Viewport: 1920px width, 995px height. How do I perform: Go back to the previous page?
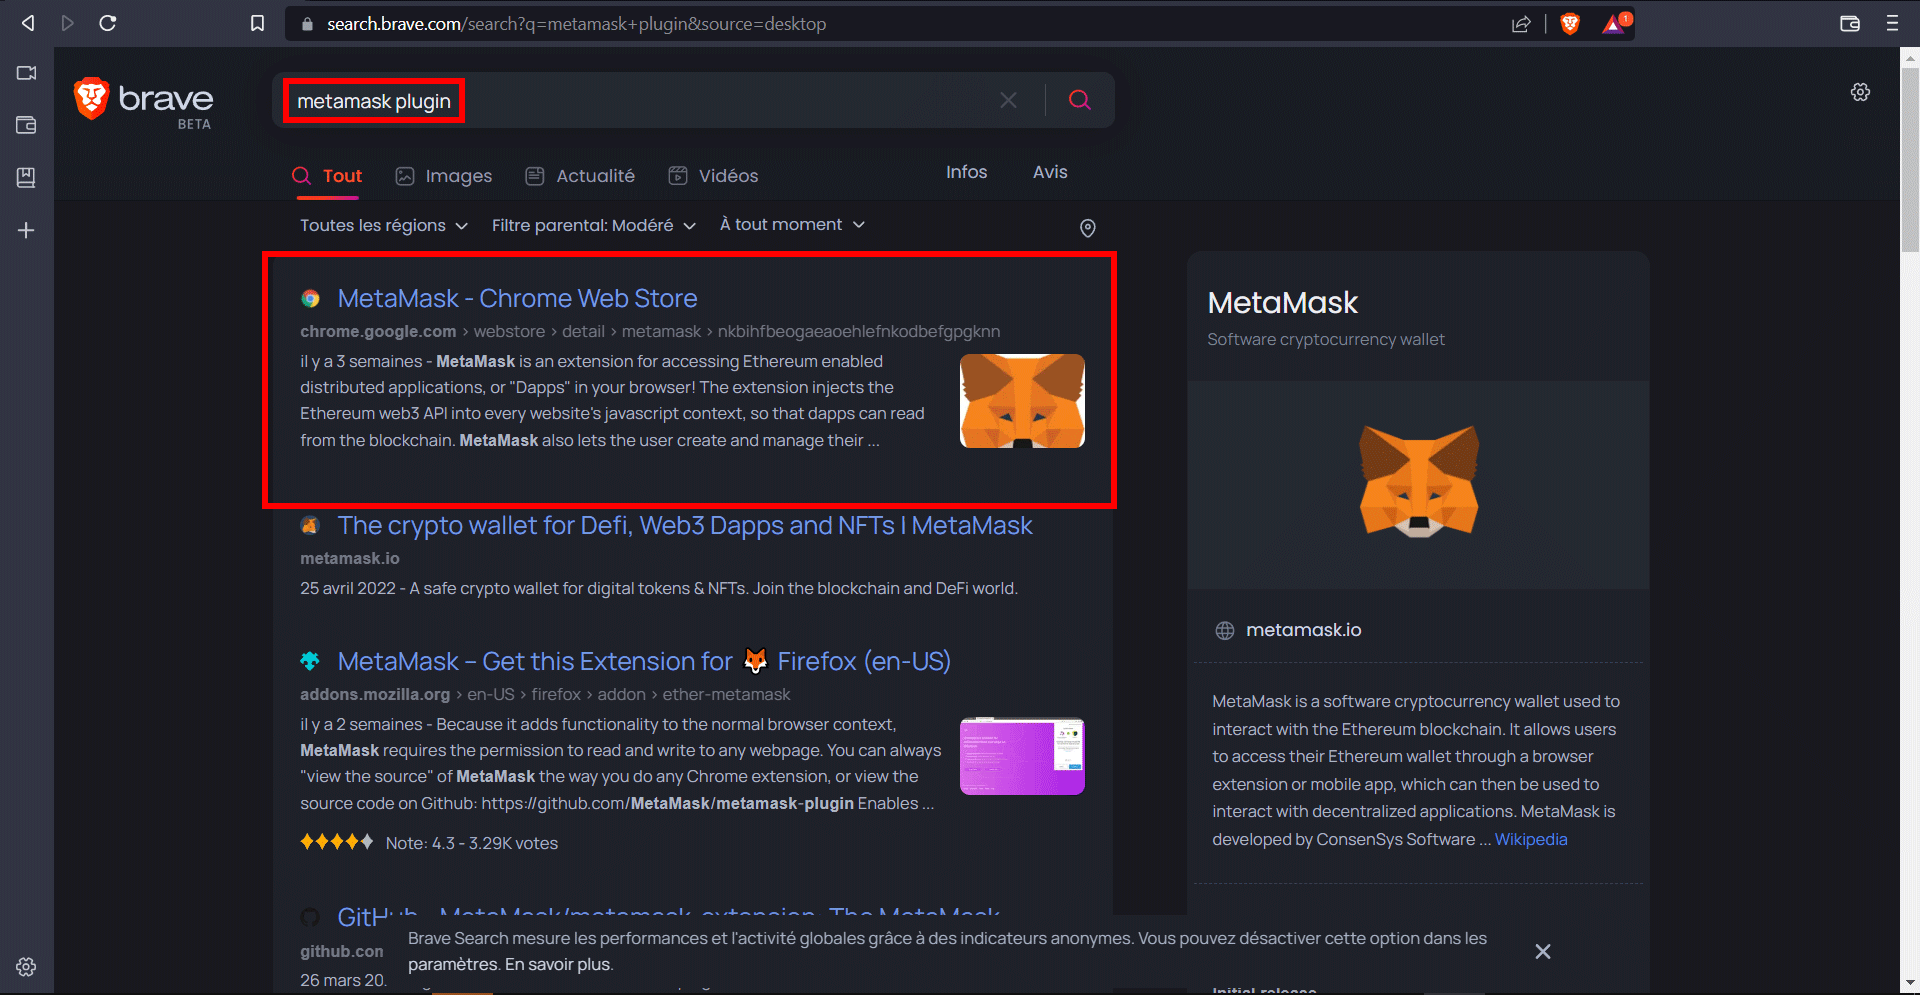coord(28,23)
